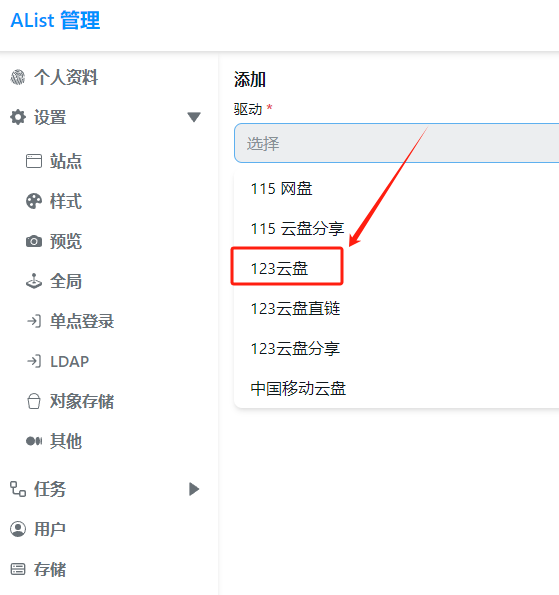This screenshot has height=595, width=559.
Task: Choose 123云盘直链 from the list
Action: pyautogui.click(x=295, y=309)
